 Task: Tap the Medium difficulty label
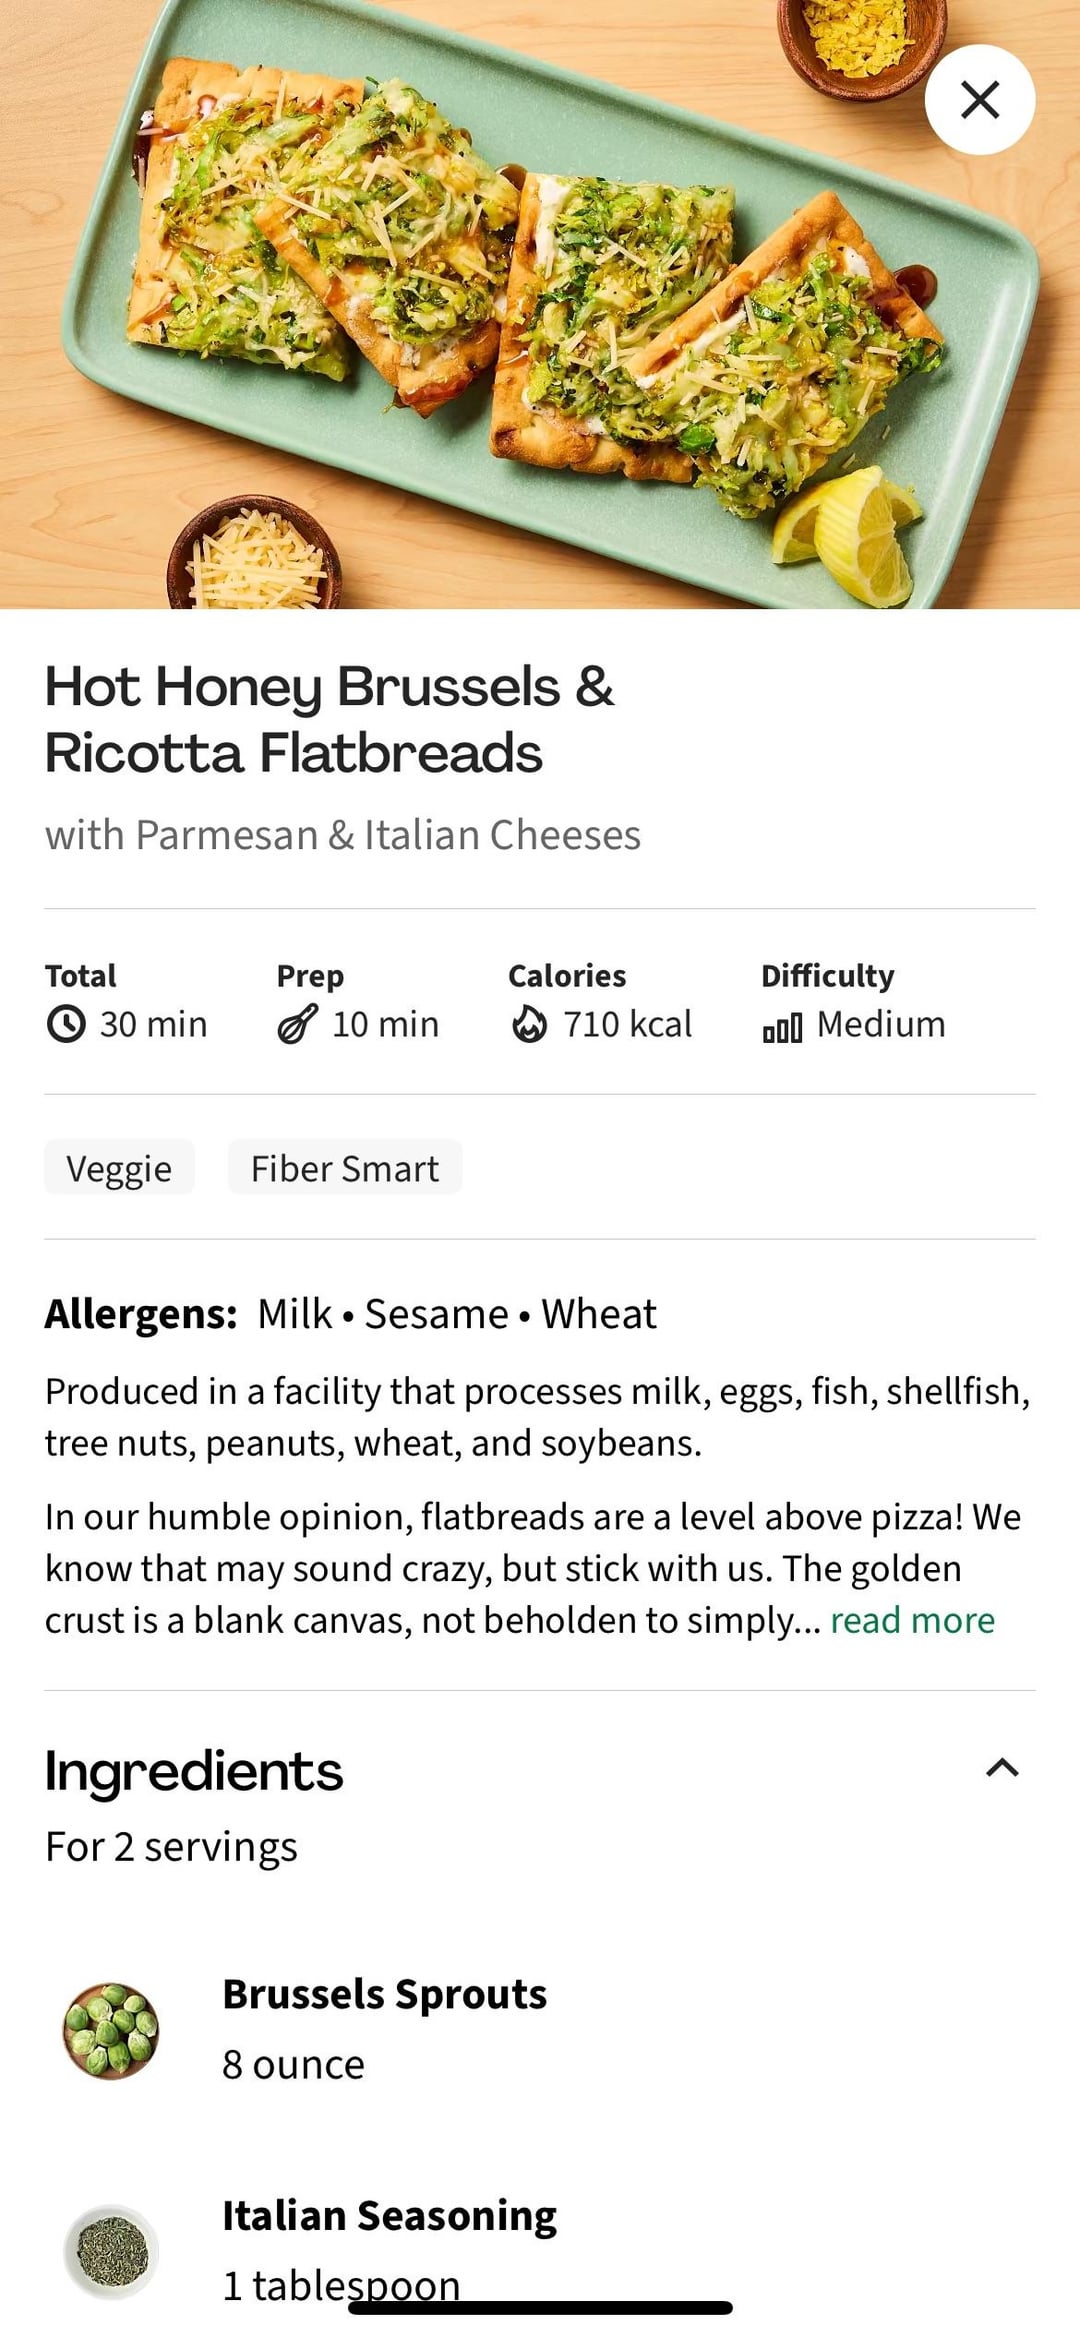[x=880, y=1024]
